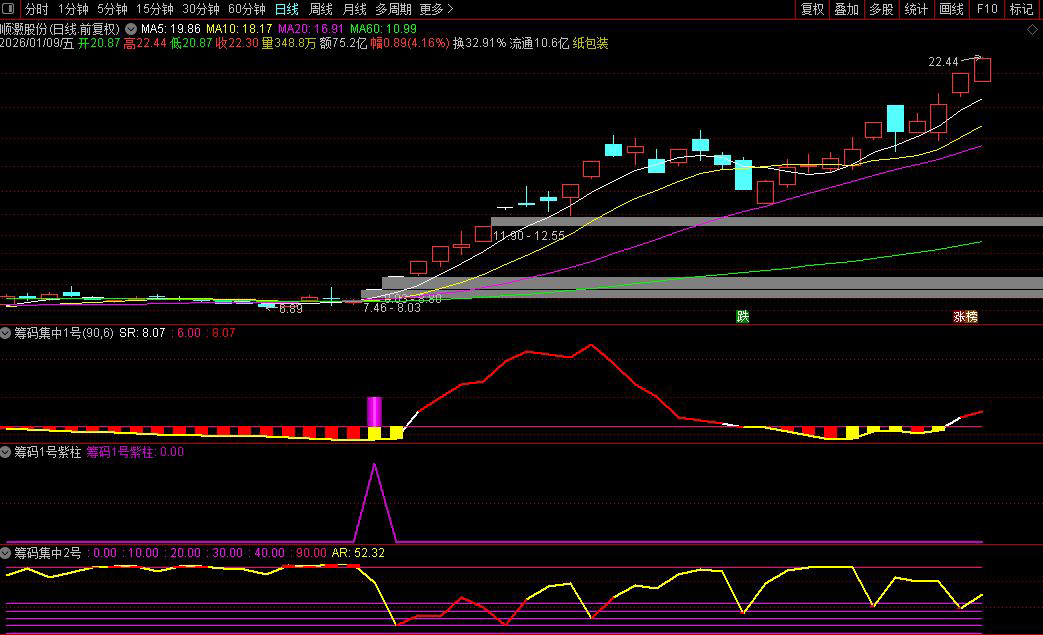The width and height of the screenshot is (1043, 635).
Task: Click the top-left layout icon
Action: click(10, 9)
